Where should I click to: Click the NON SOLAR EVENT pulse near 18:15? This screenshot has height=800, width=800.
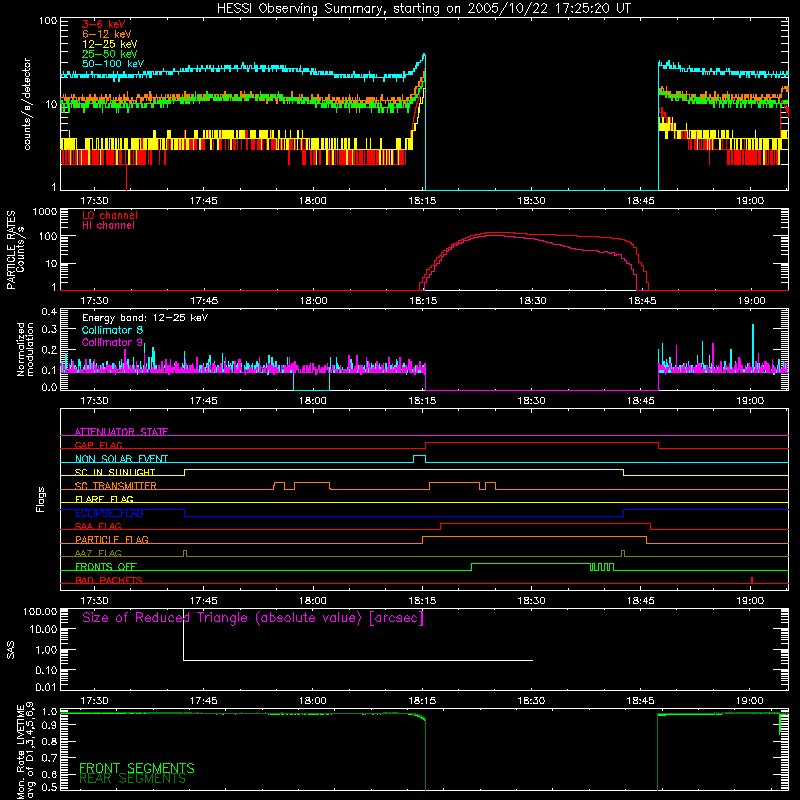tap(419, 458)
